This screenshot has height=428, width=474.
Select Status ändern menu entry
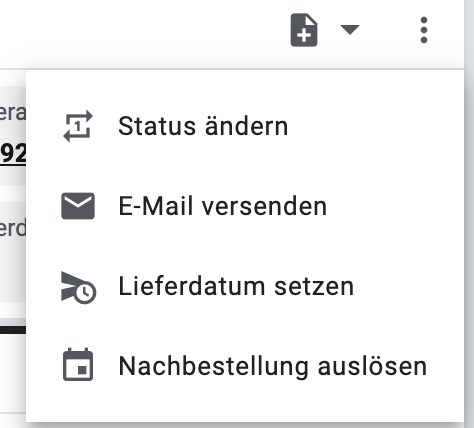coord(245,126)
